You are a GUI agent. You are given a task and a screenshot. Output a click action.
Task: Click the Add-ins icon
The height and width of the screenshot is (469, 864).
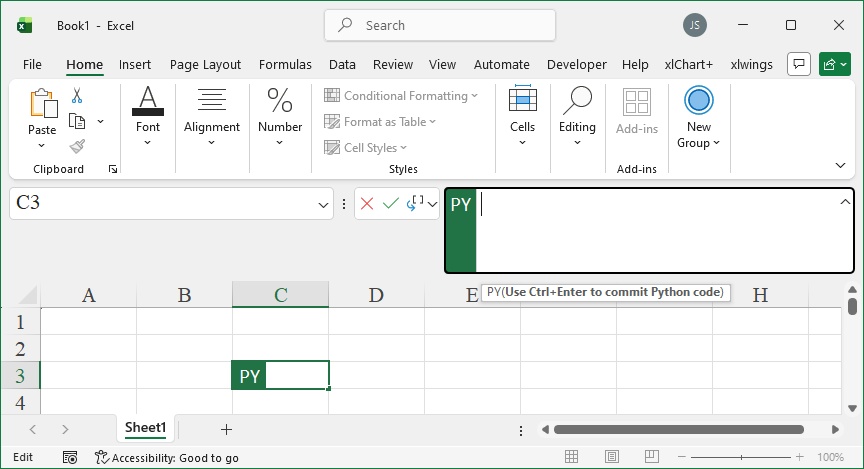636,103
